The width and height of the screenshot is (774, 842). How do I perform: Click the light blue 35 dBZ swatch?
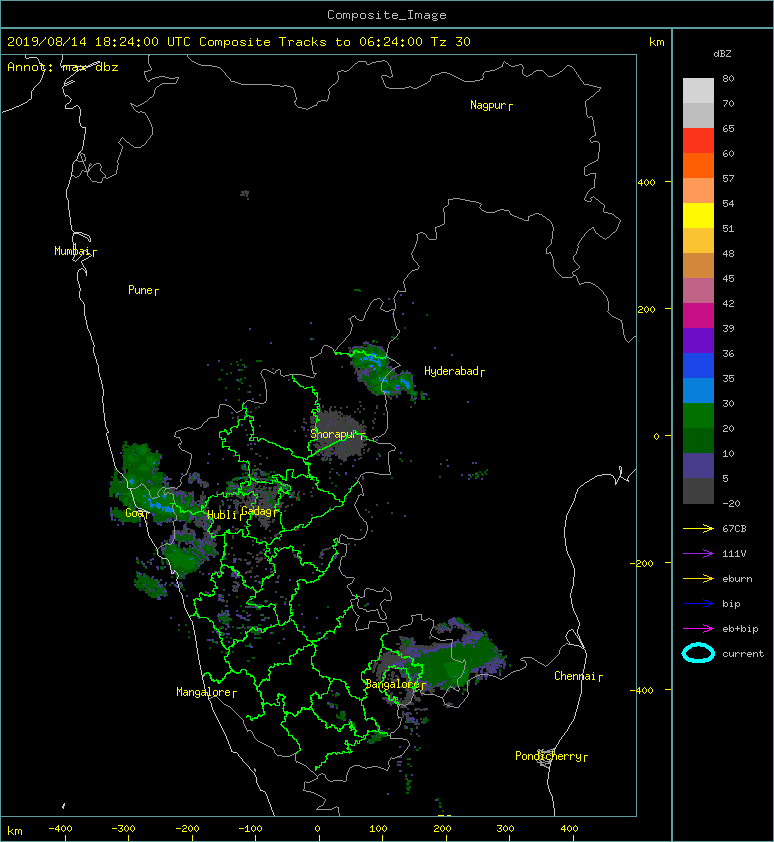698,390
